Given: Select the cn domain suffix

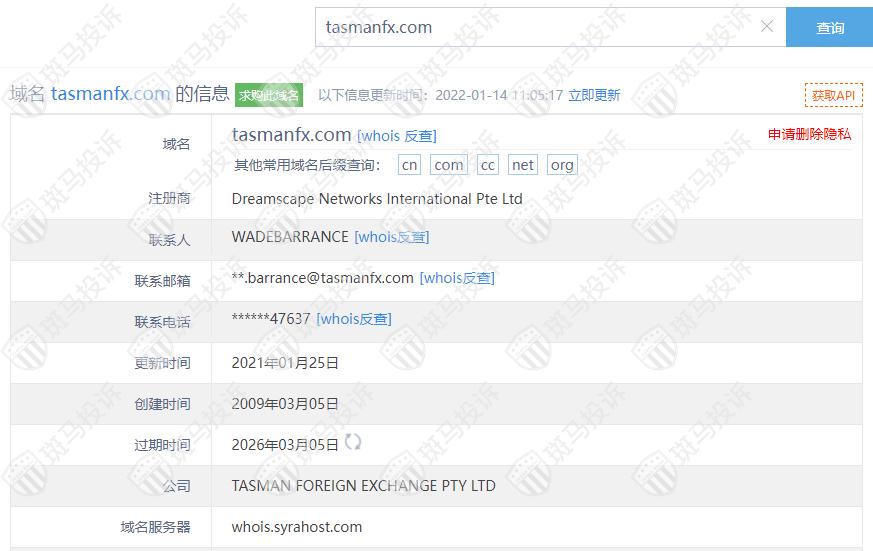Looking at the screenshot, I should click(x=409, y=165).
